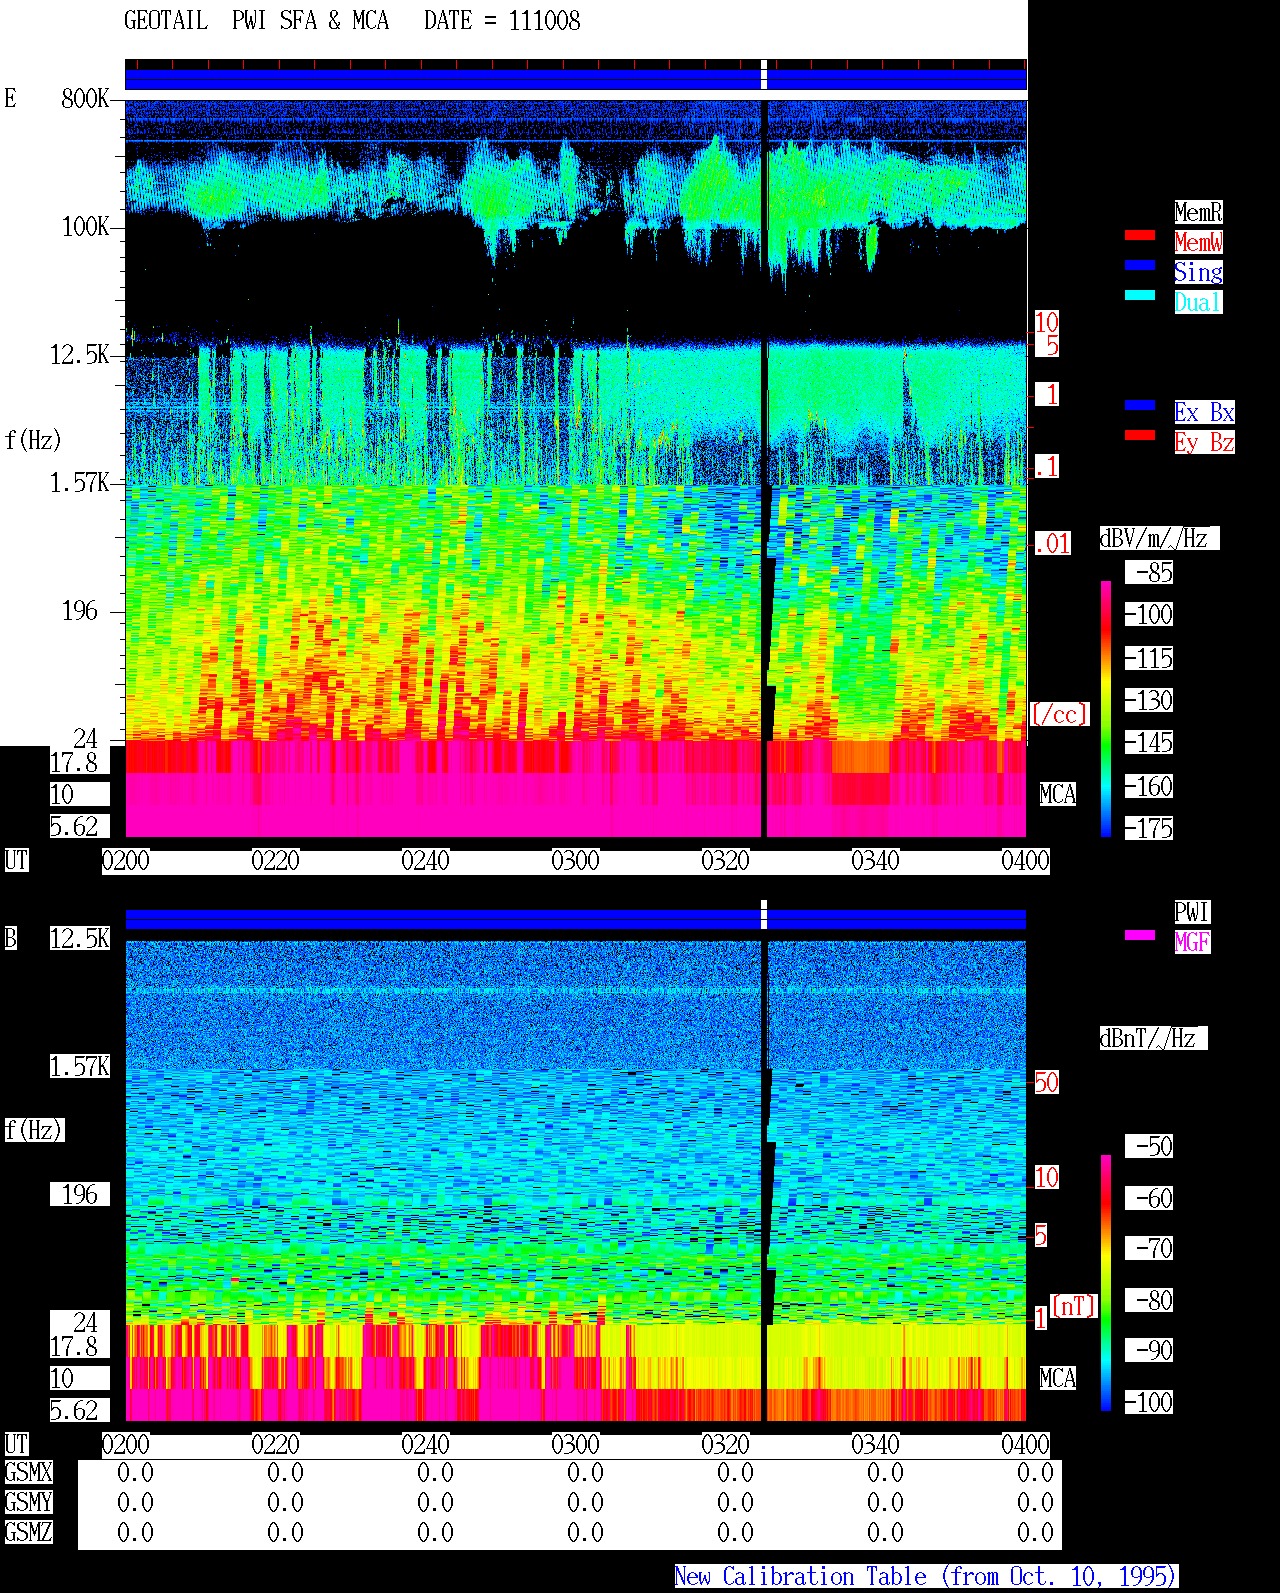Click the '1.57K' label on magnetic panel
Viewport: 1280px width, 1593px height.
pos(80,1067)
